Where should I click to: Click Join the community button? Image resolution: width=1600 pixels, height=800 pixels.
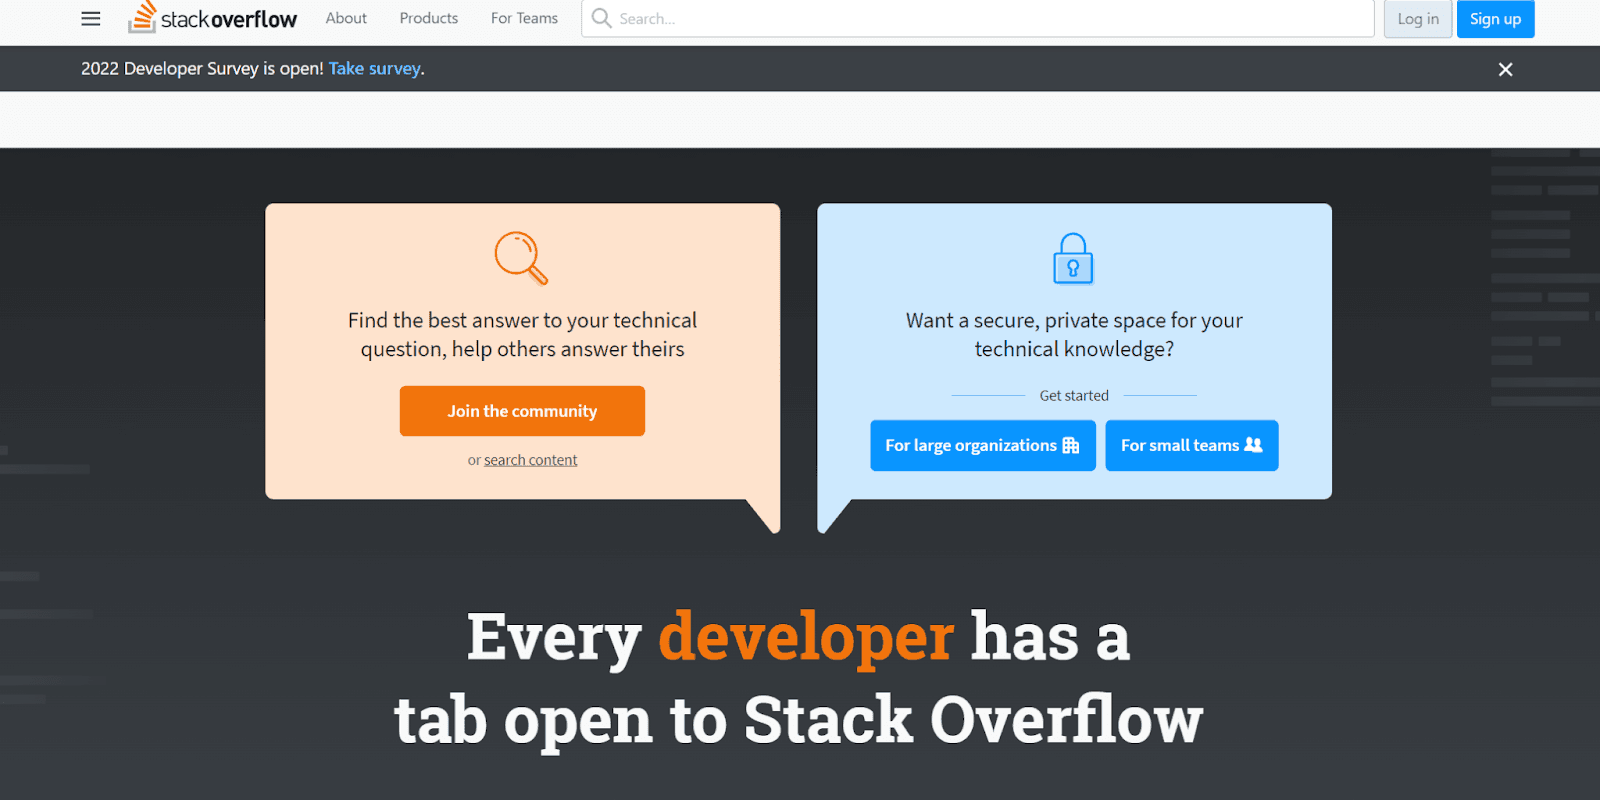[522, 411]
